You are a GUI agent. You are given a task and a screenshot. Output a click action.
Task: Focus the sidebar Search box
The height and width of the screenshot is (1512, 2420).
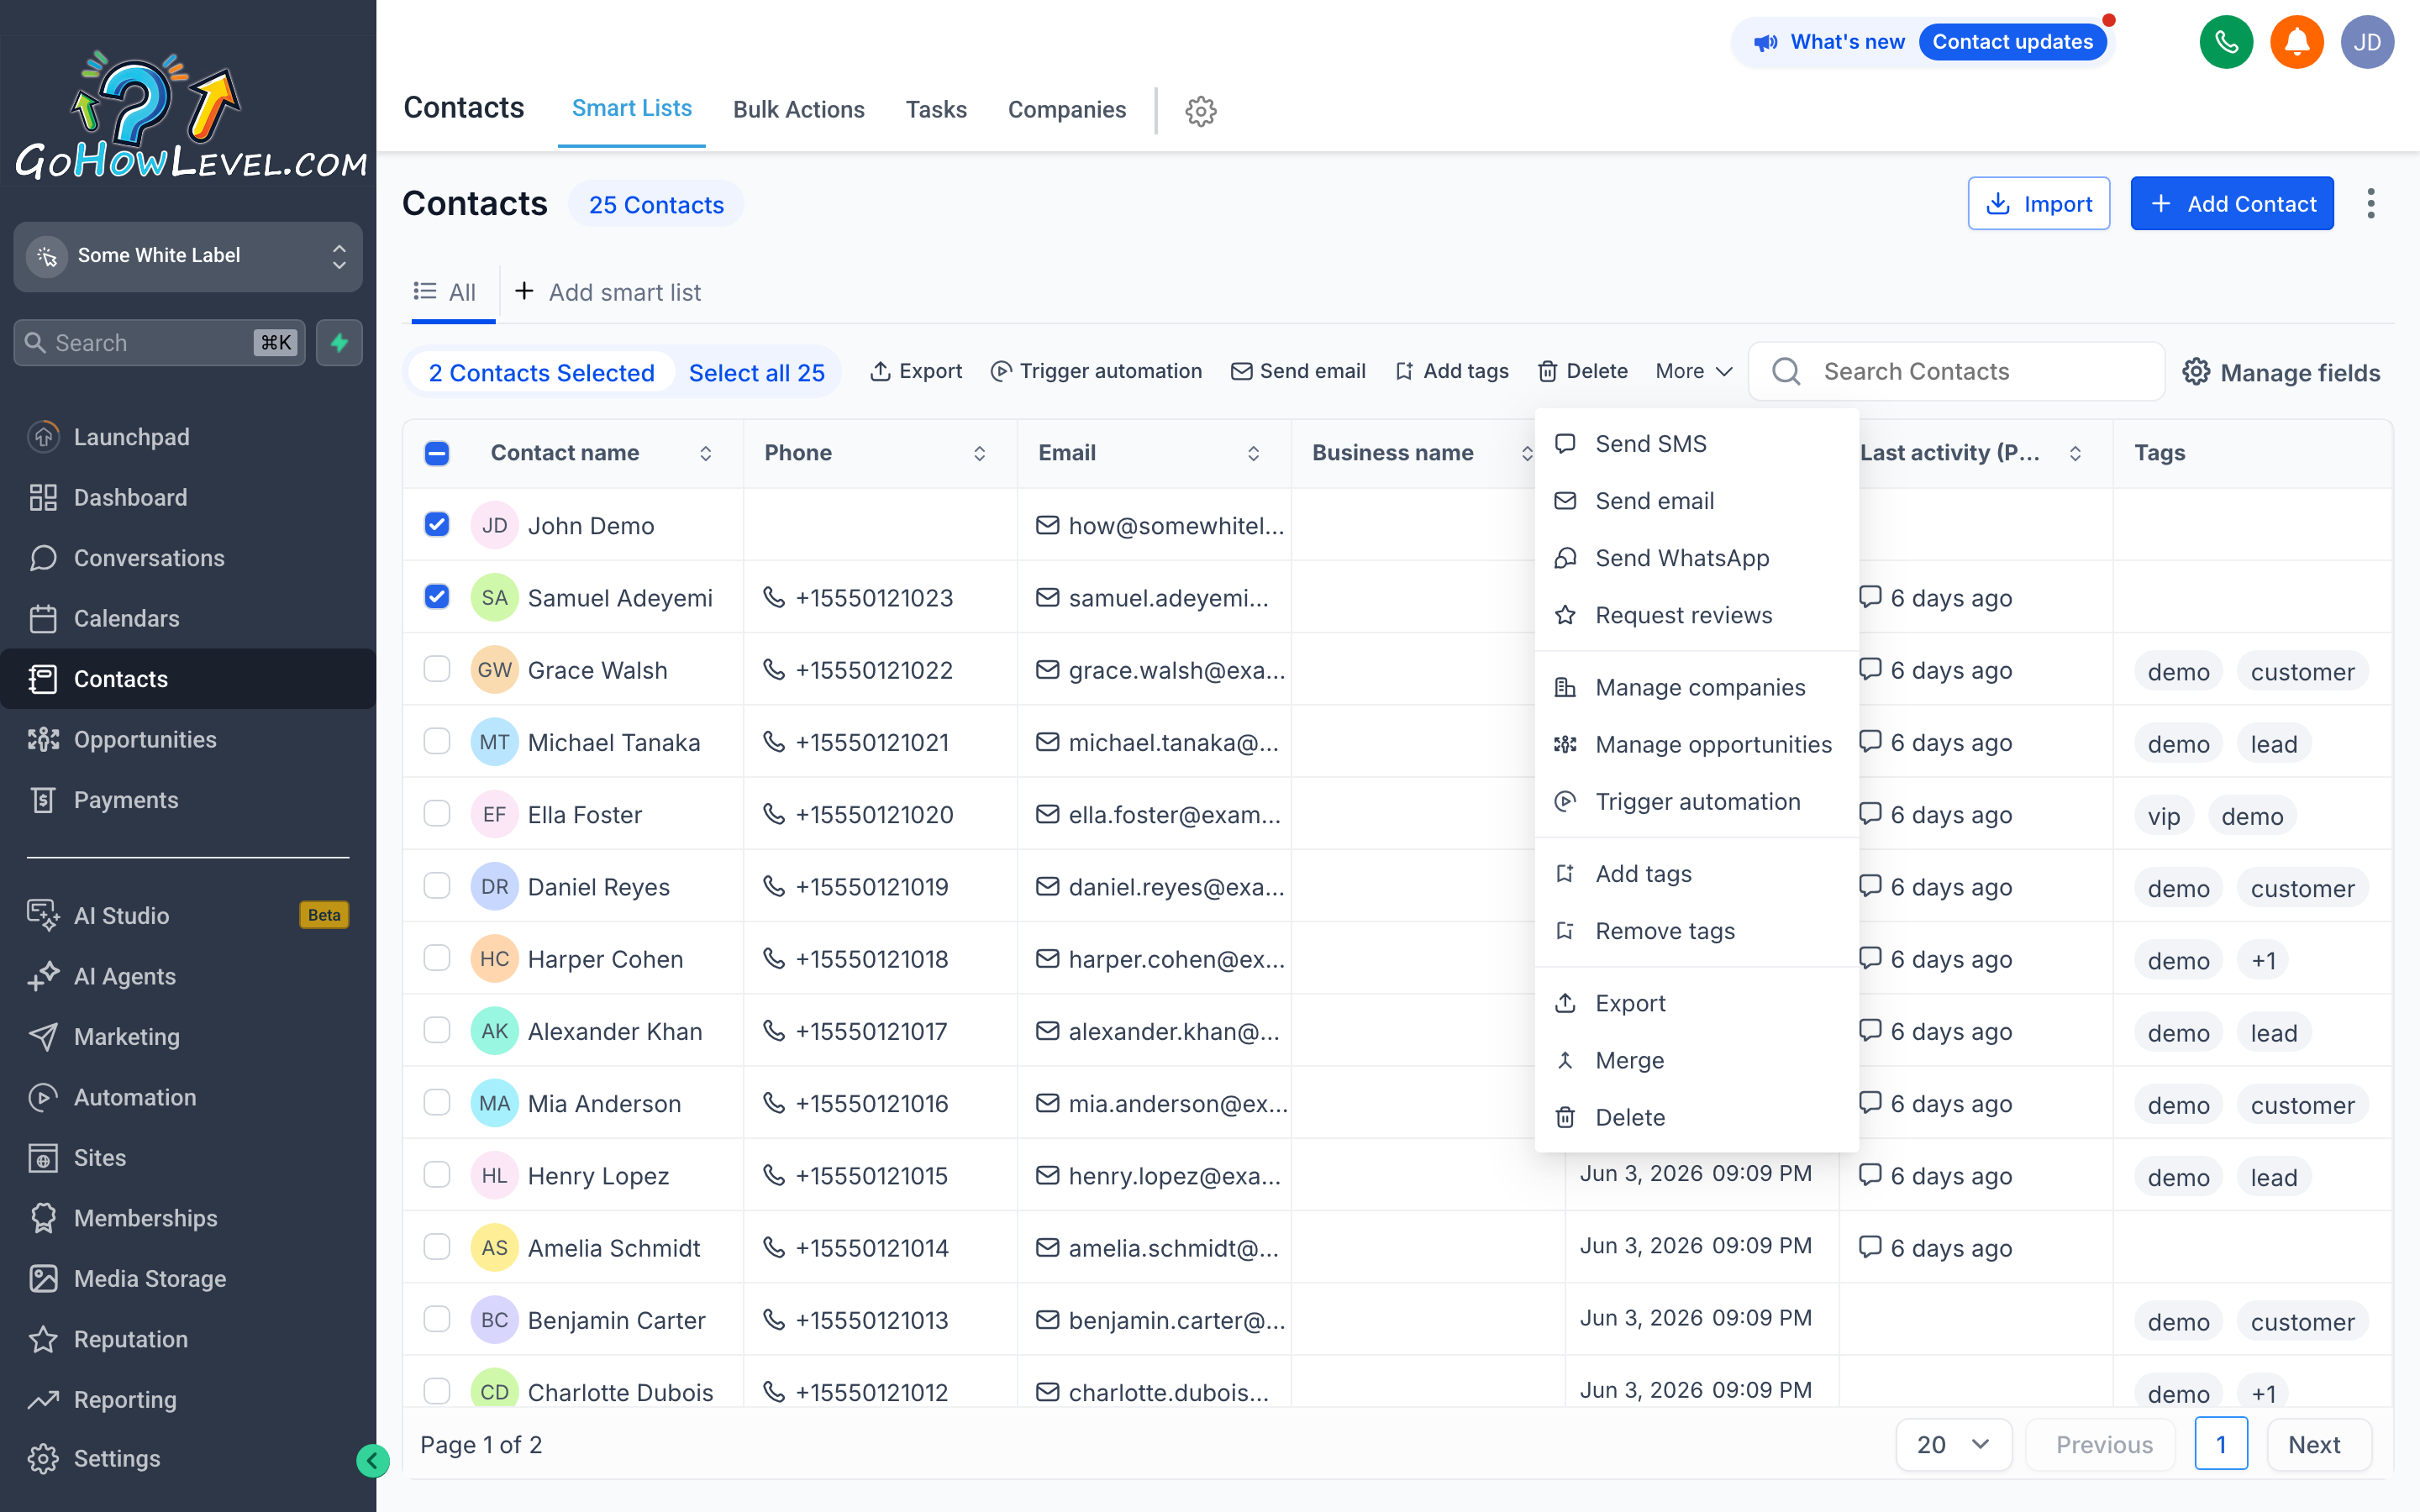tap(159, 343)
